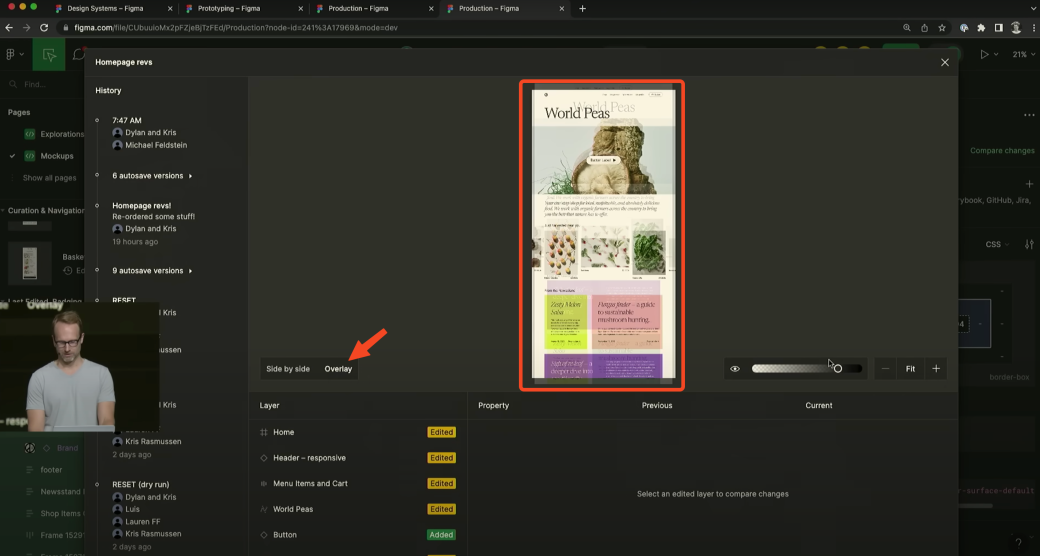The width and height of the screenshot is (1040, 556).
Task: Switch to Side by side view
Action: 288,369
